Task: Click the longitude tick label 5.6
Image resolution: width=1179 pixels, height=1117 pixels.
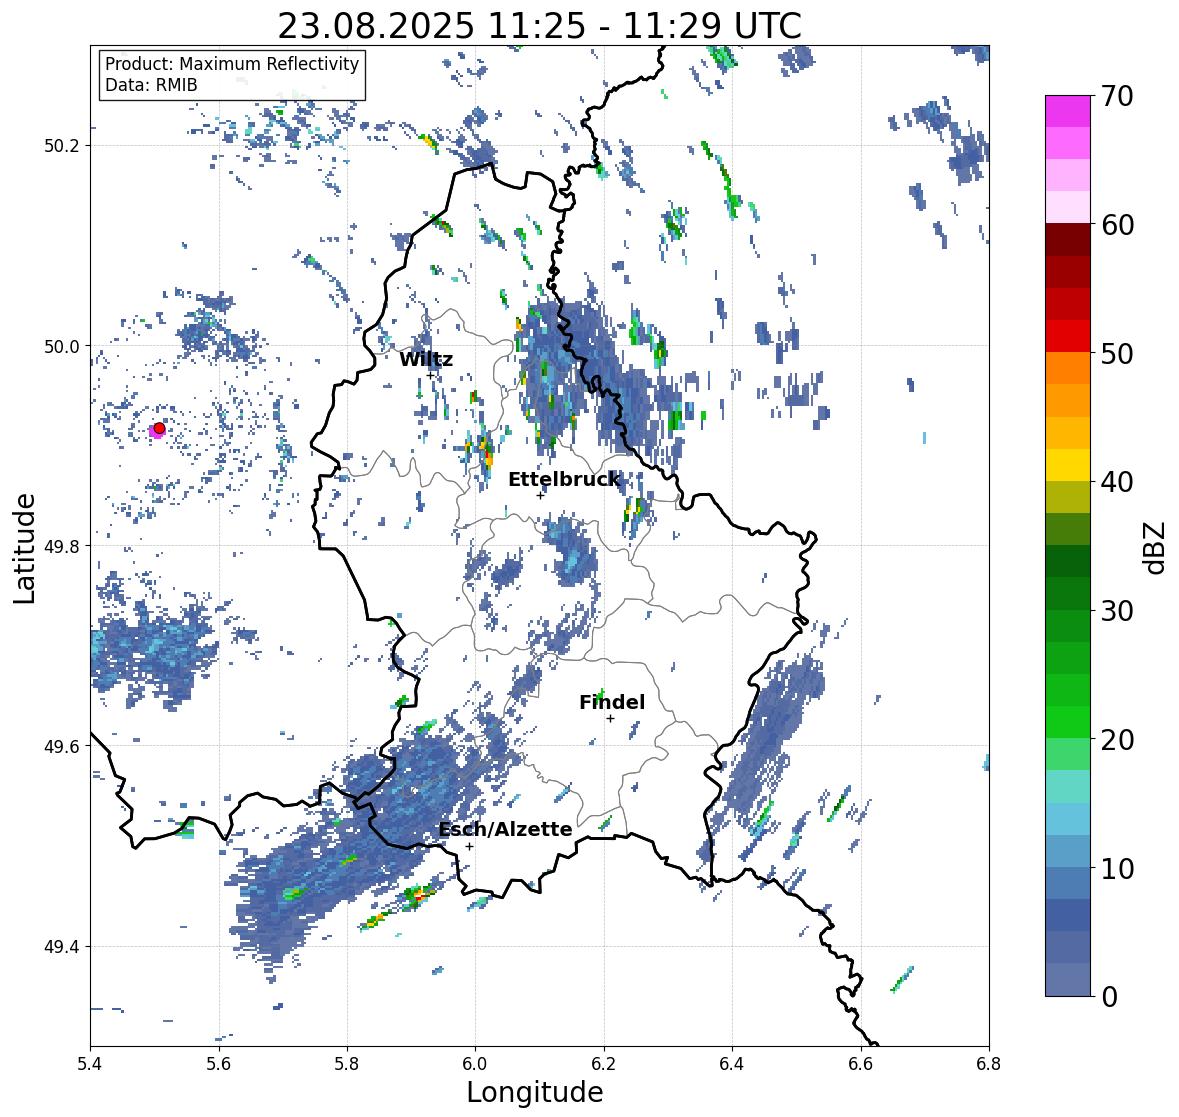Action: pos(219,1063)
